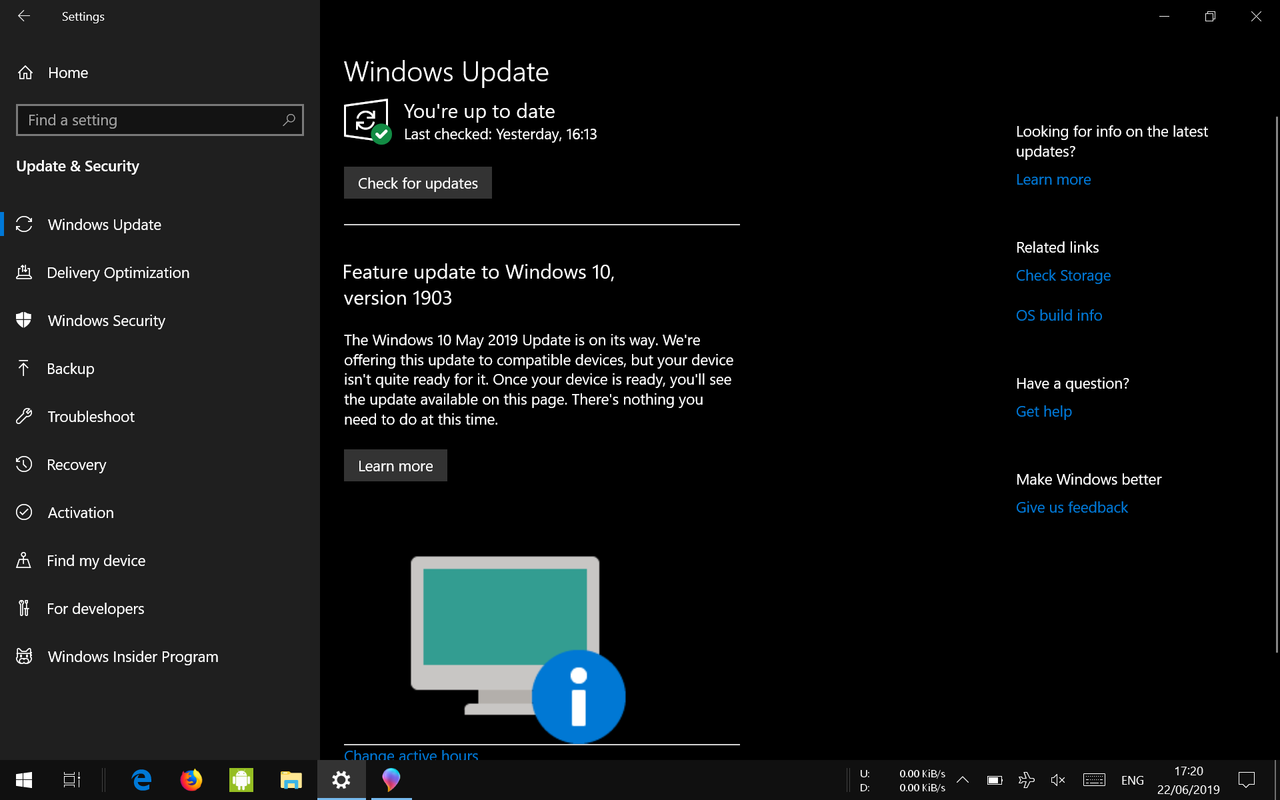Viewport: 1280px width, 800px height.
Task: Click the Home icon in sidebar
Action: click(25, 73)
